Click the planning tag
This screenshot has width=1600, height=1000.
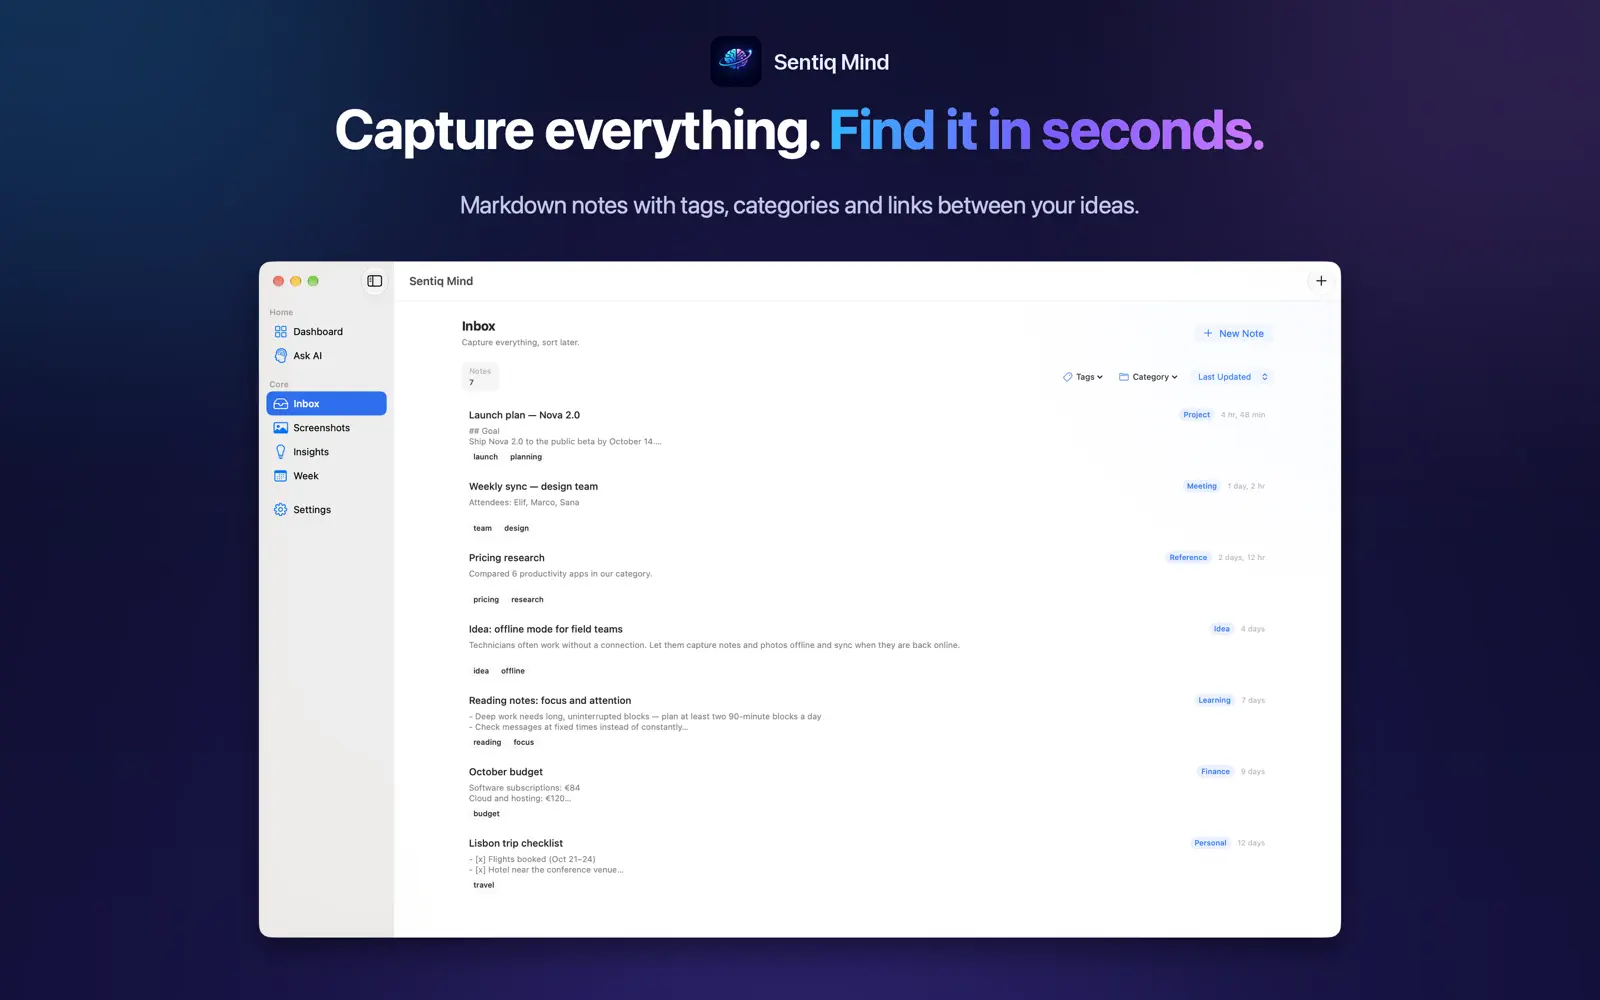pos(526,457)
